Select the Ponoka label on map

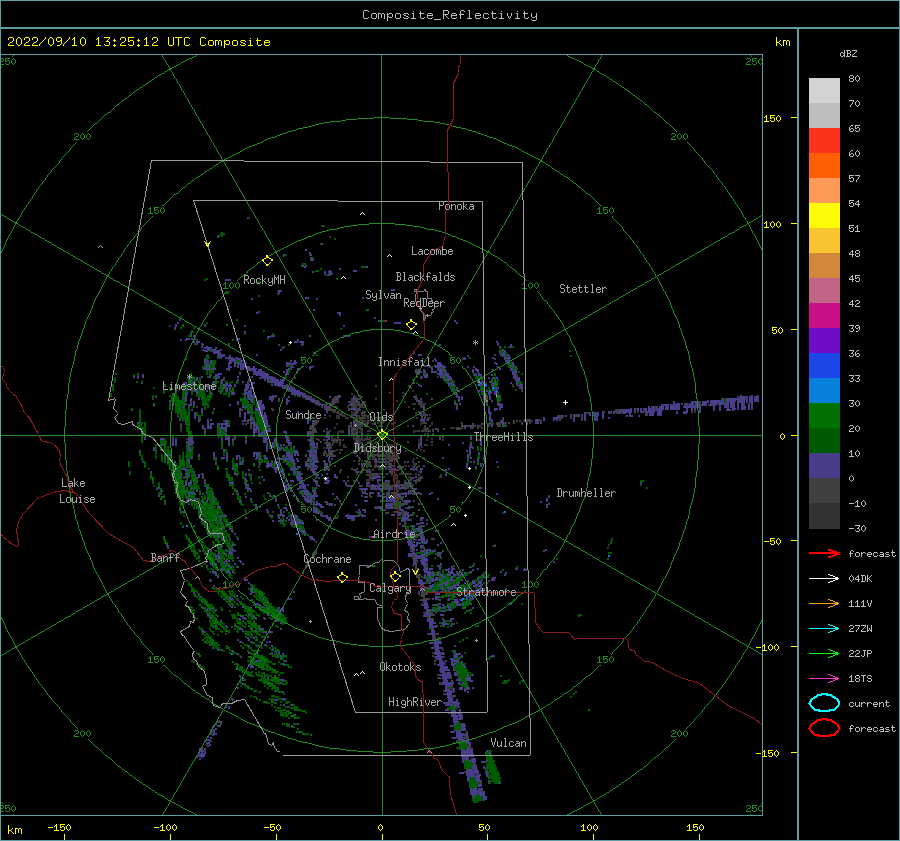[456, 206]
